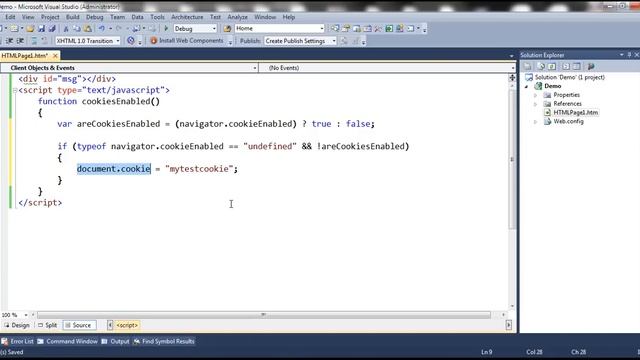Click Install Web Components button

(x=187, y=41)
